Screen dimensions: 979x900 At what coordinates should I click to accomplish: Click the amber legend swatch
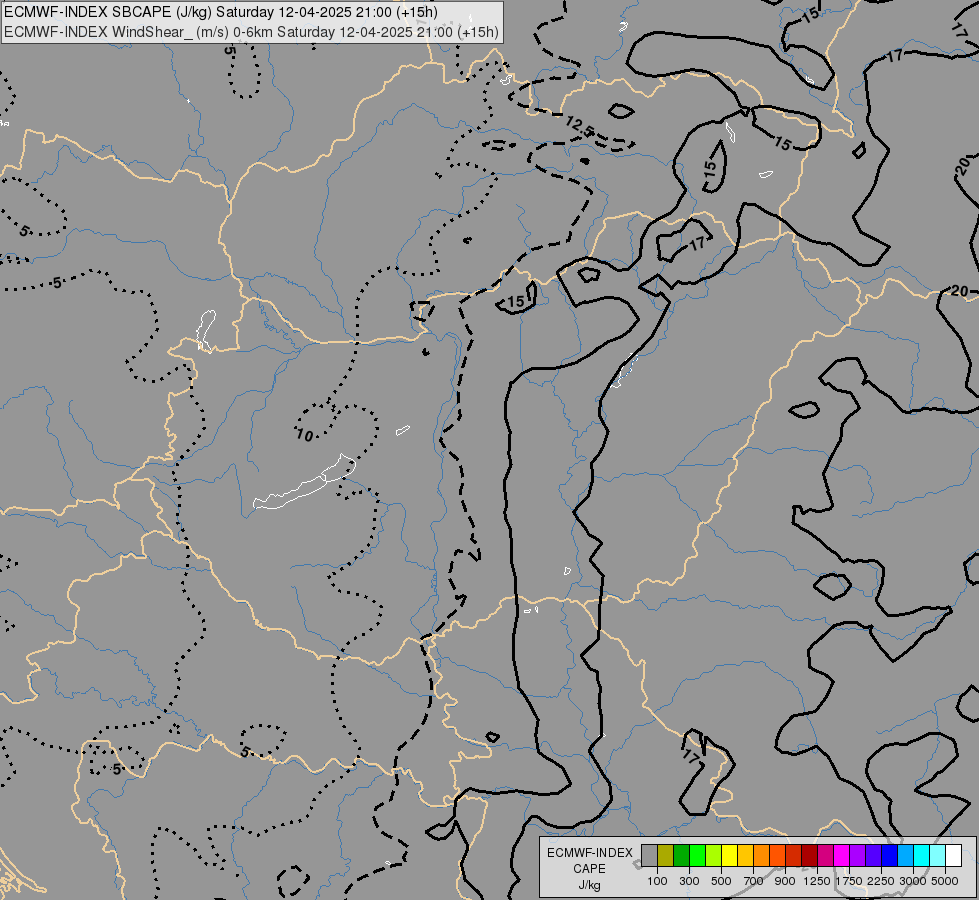click(745, 855)
